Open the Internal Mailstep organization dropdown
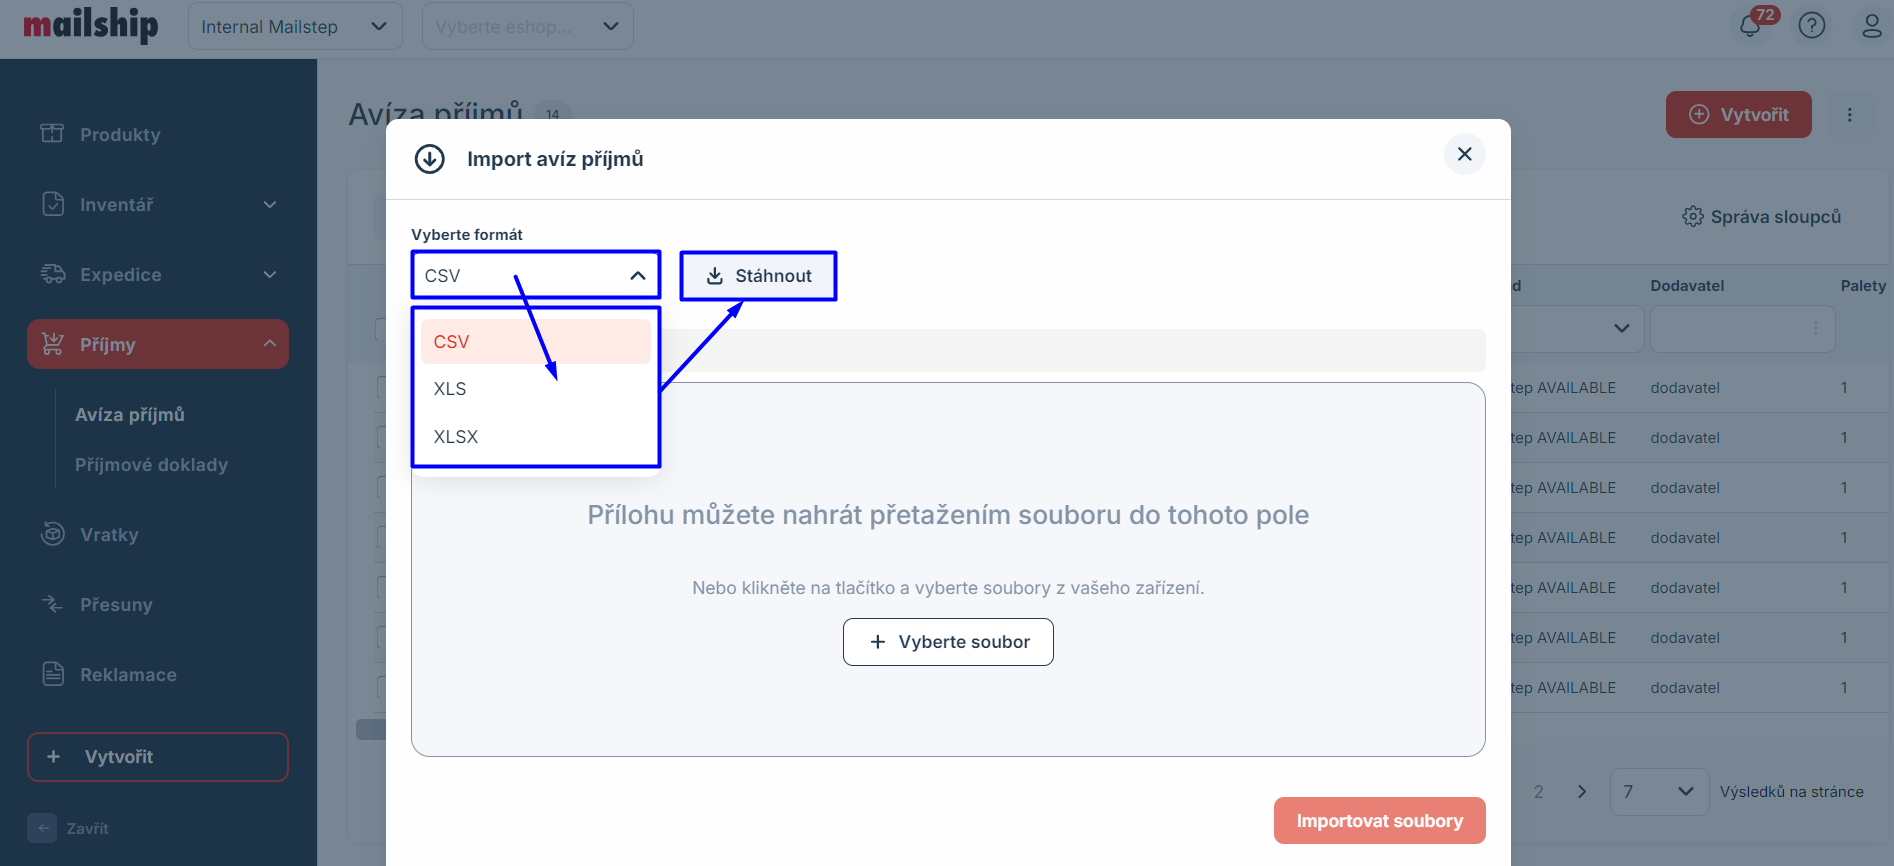 pyautogui.click(x=295, y=27)
